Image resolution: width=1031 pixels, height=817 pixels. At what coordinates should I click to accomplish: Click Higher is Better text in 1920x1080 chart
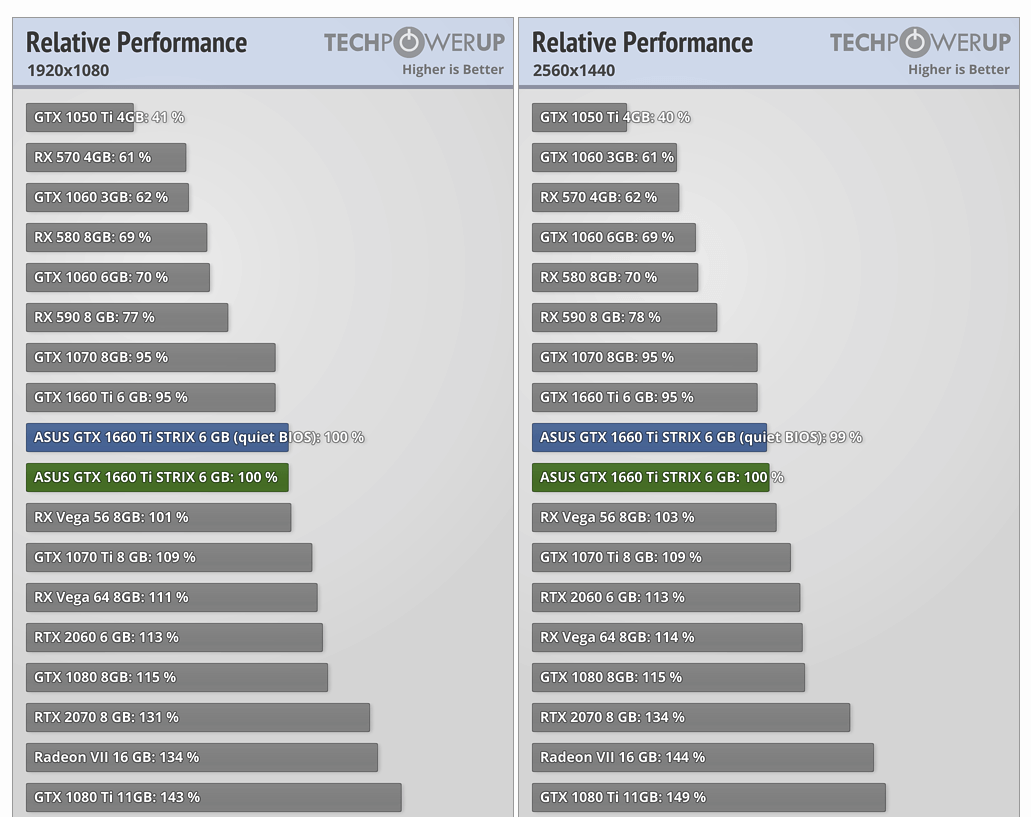pyautogui.click(x=453, y=69)
